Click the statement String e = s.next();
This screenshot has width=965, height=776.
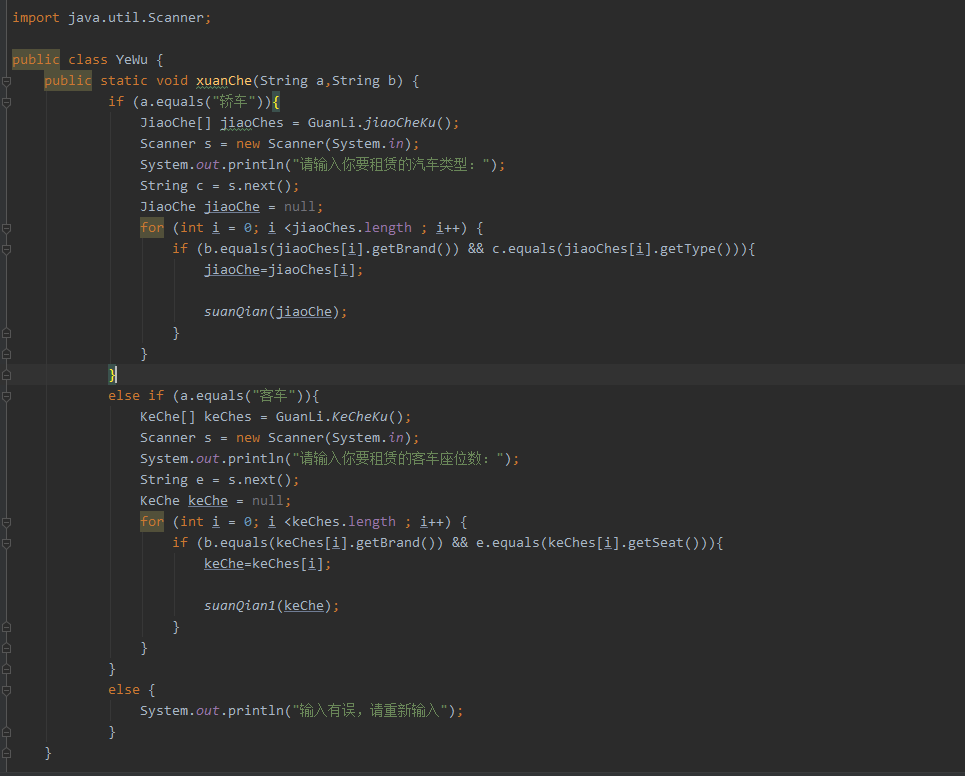click(220, 480)
